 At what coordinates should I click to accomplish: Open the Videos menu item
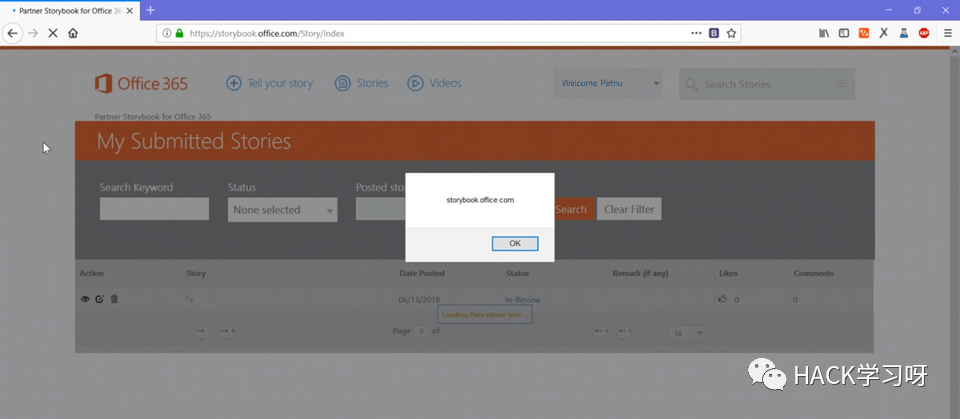434,83
